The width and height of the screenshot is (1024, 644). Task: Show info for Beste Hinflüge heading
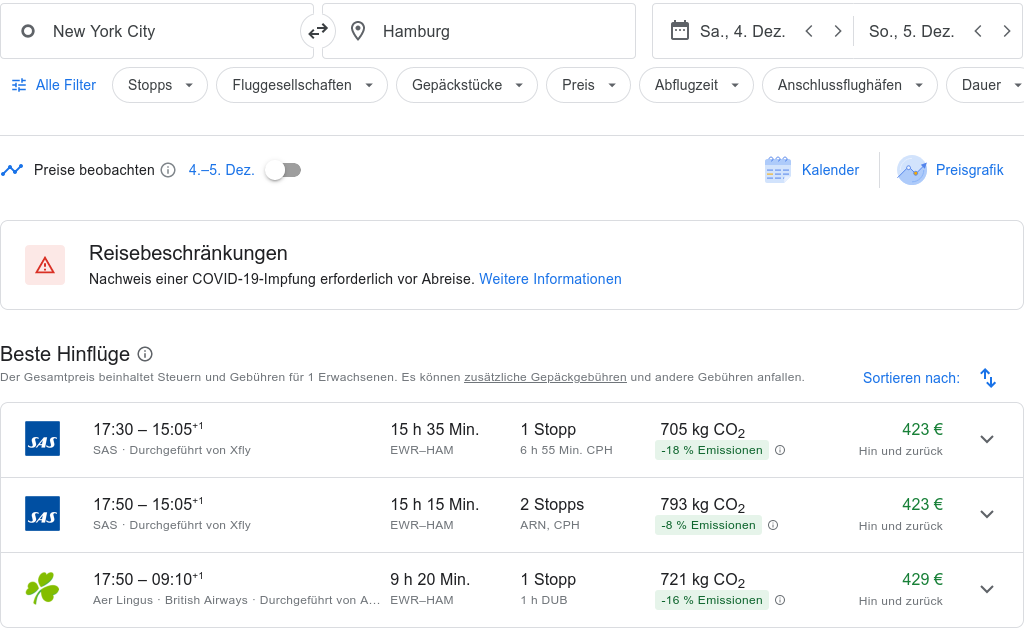(x=145, y=354)
